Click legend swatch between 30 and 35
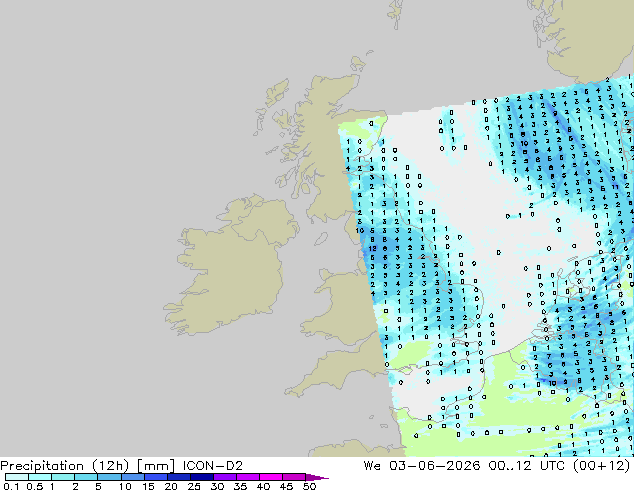This screenshot has height=490, width=634. [x=224, y=477]
